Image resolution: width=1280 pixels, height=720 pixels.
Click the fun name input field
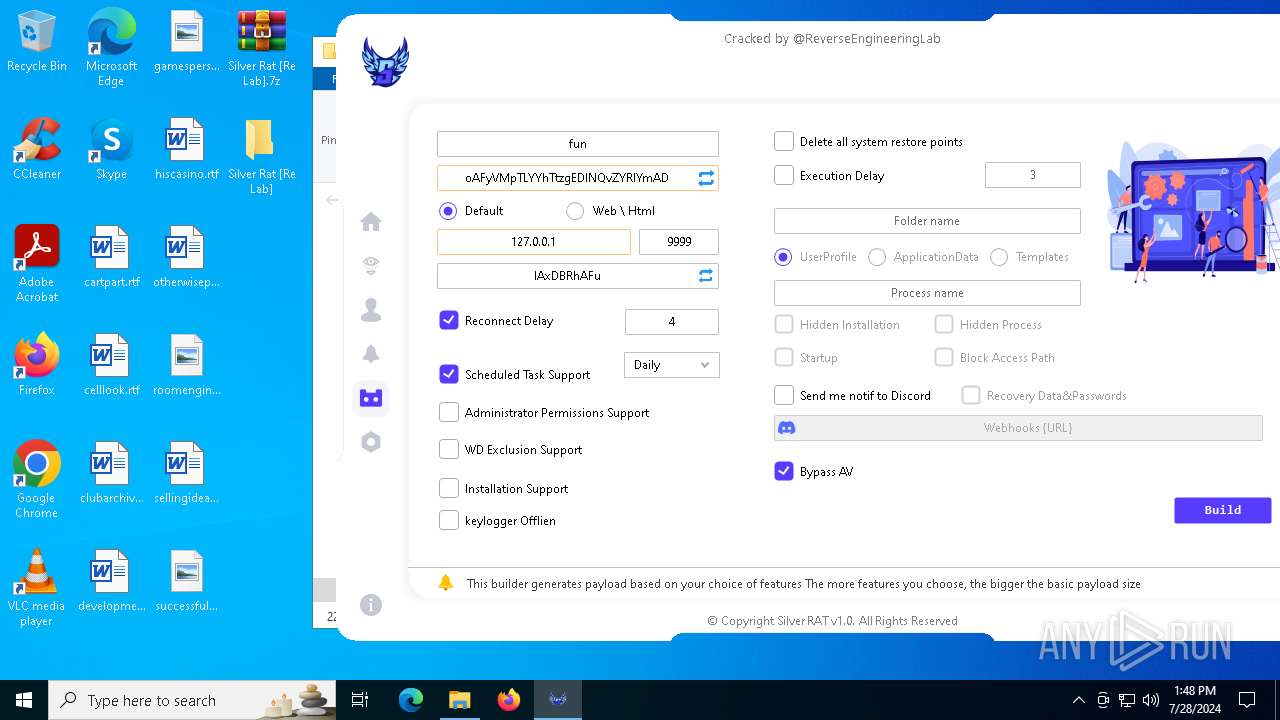pos(578,143)
